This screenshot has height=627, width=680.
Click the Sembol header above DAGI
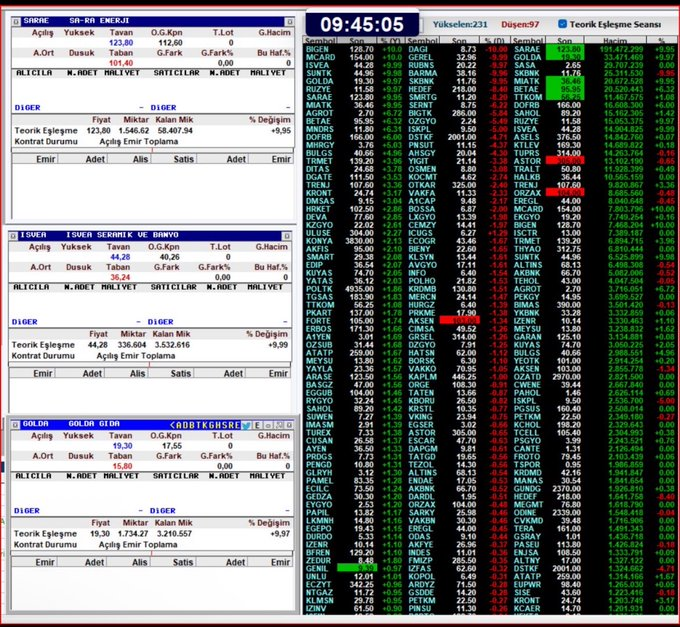point(423,41)
